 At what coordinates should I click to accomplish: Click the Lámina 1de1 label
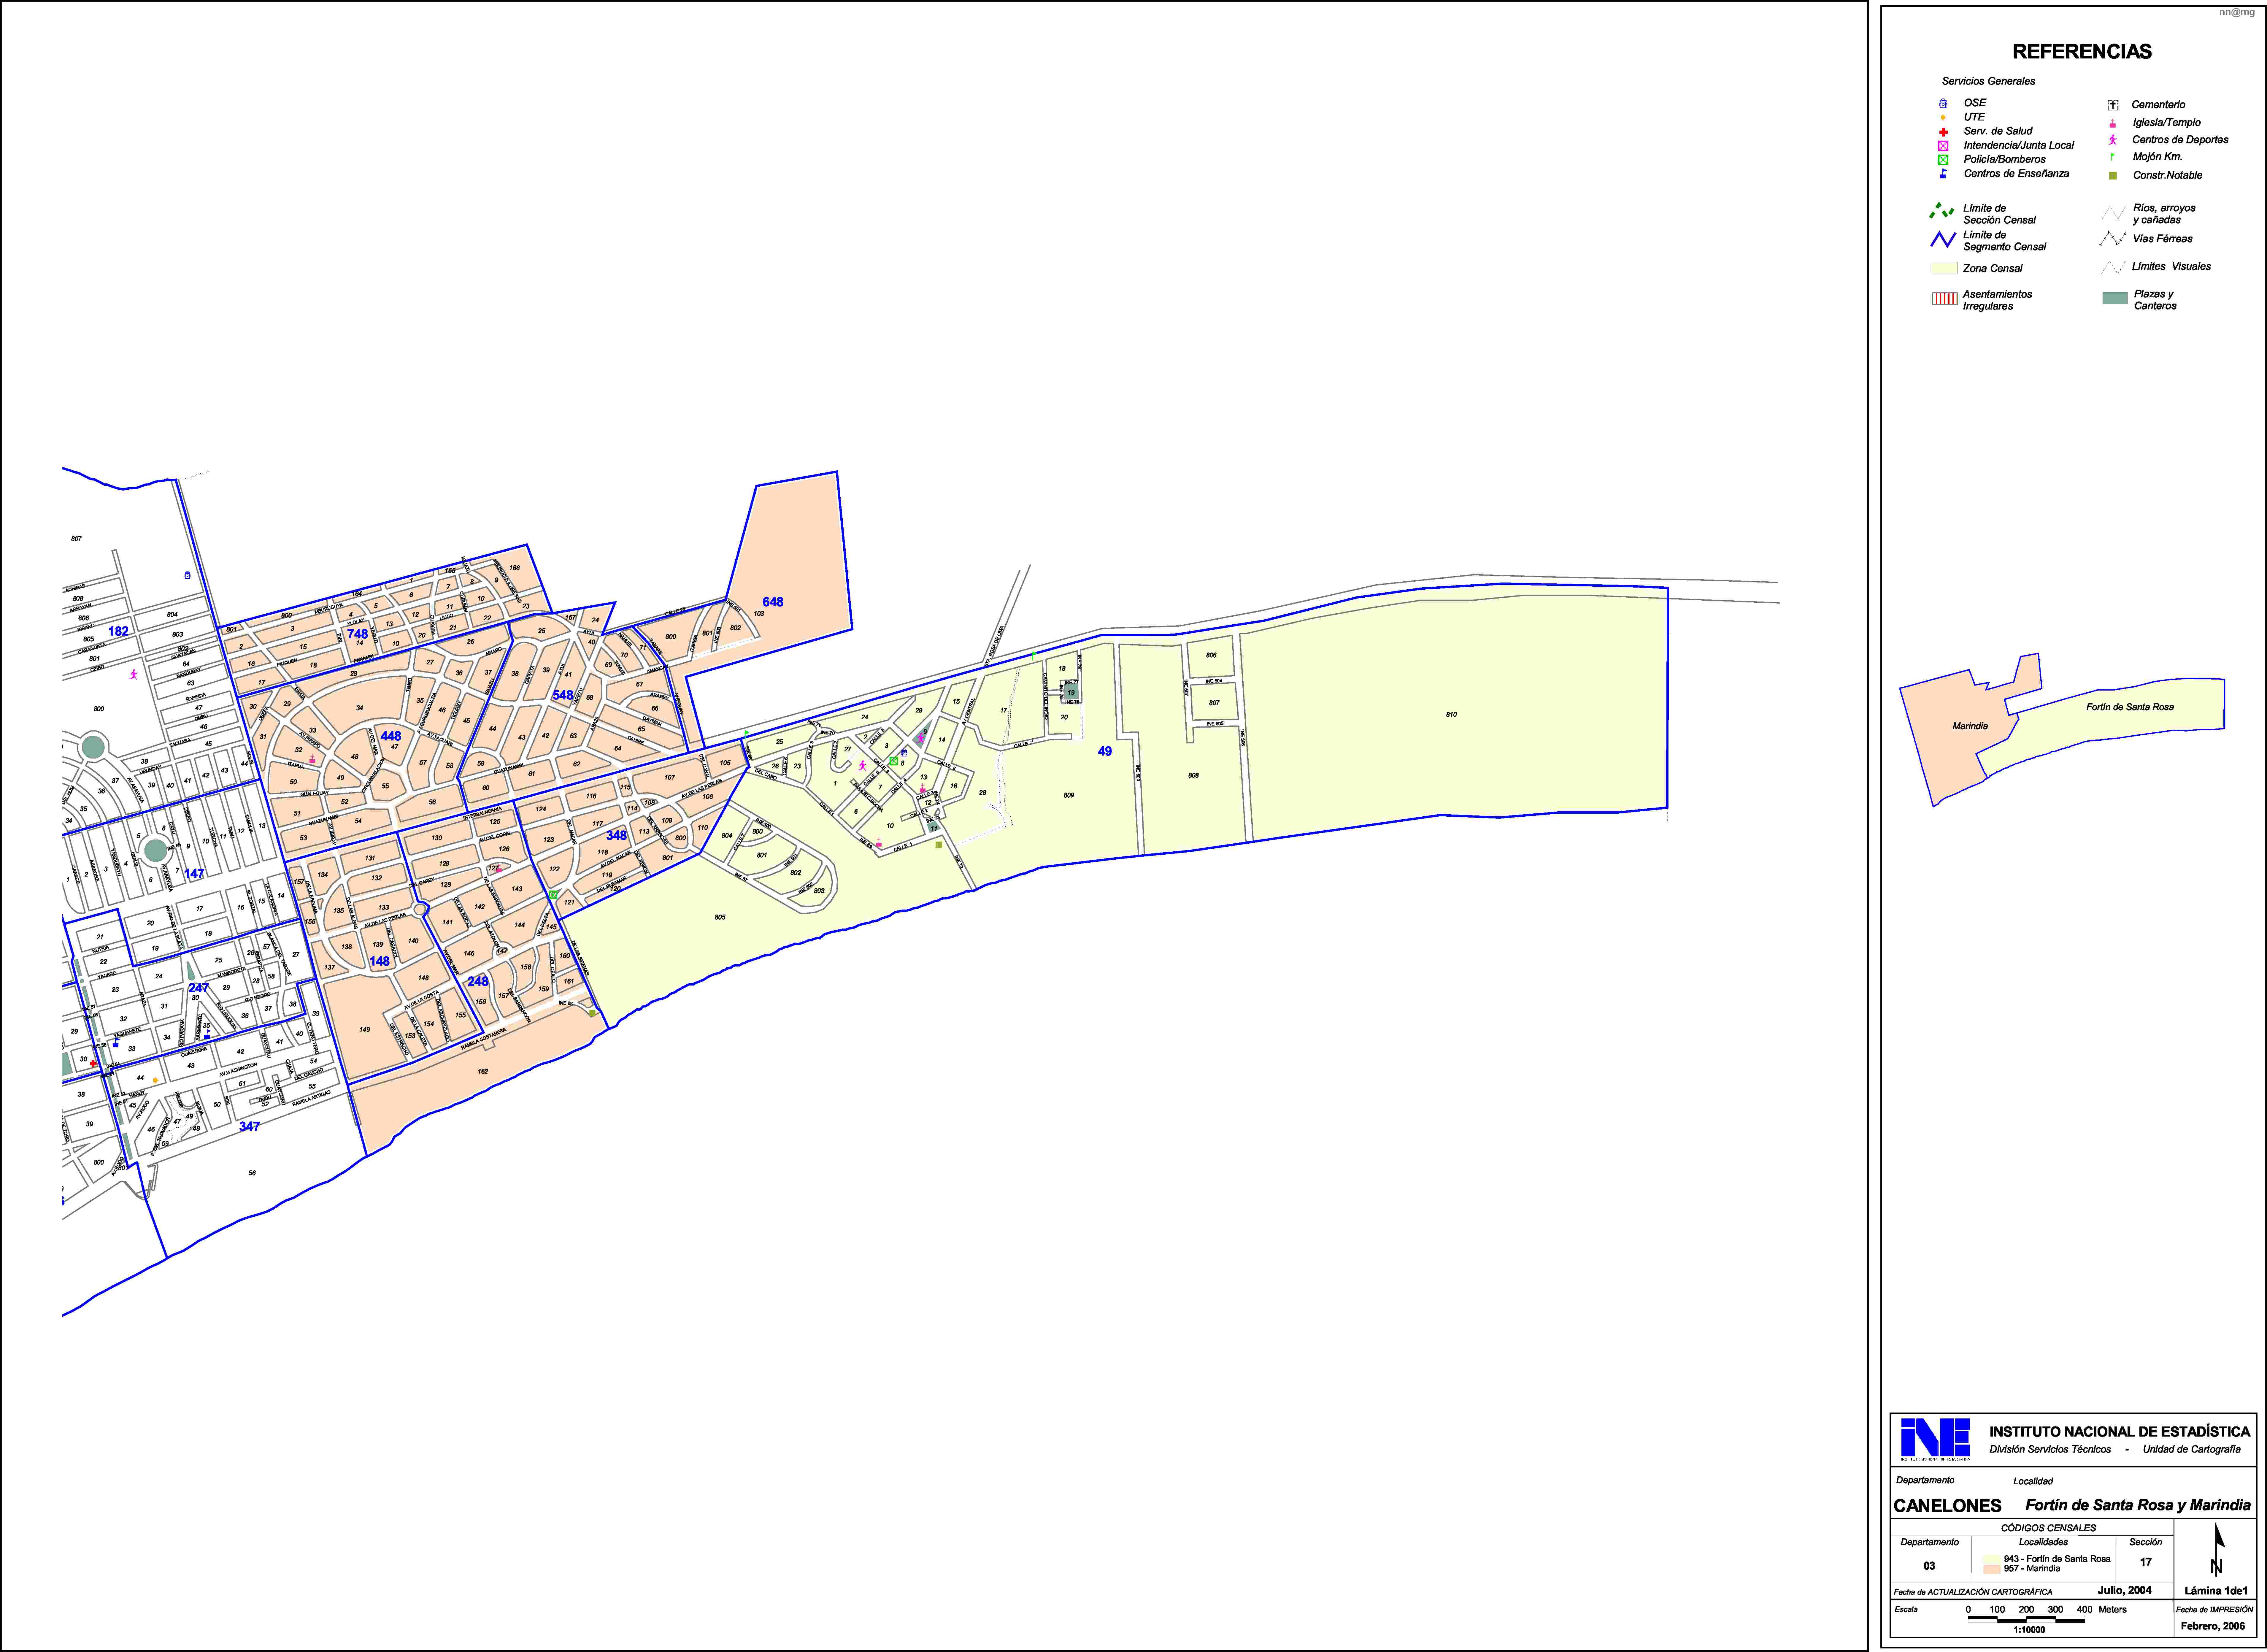point(2216,1591)
